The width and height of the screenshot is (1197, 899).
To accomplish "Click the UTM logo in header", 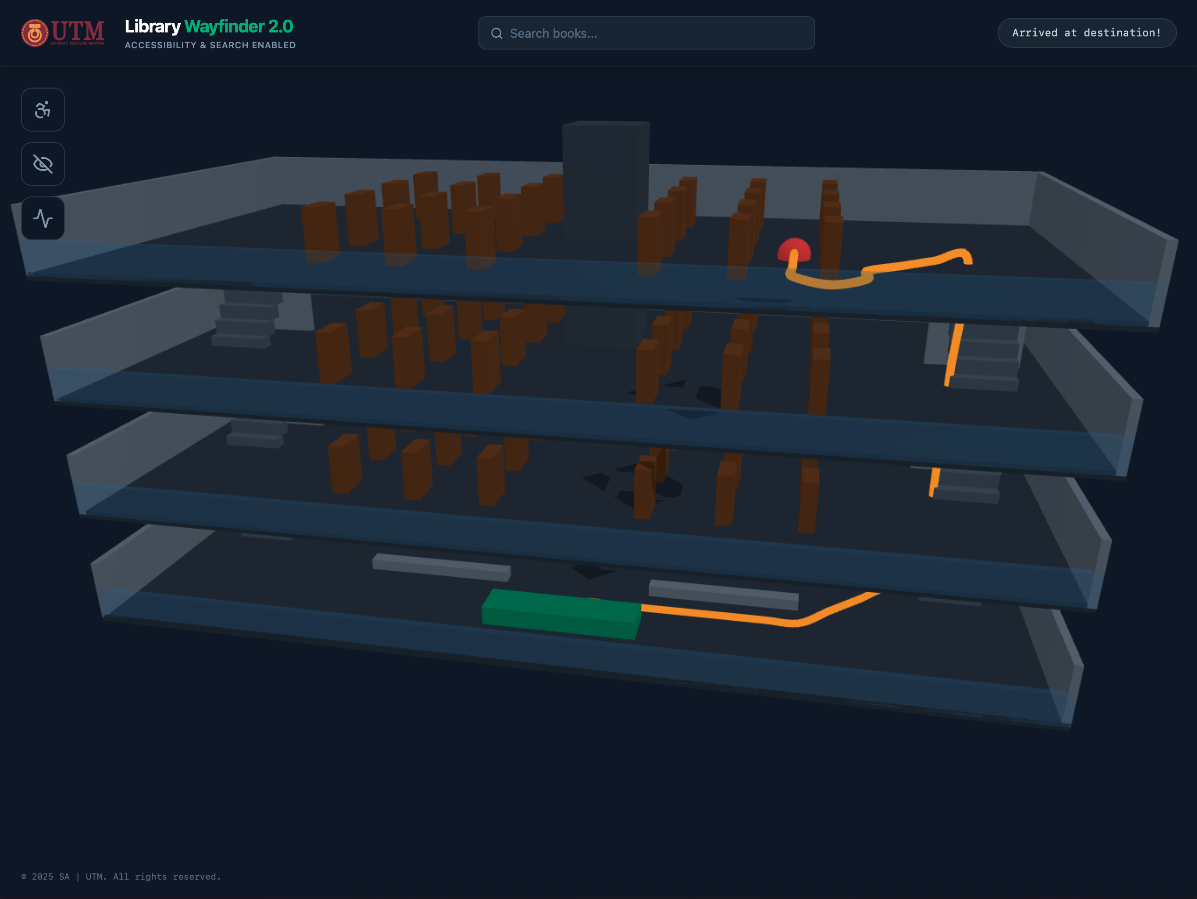I will [63, 33].
